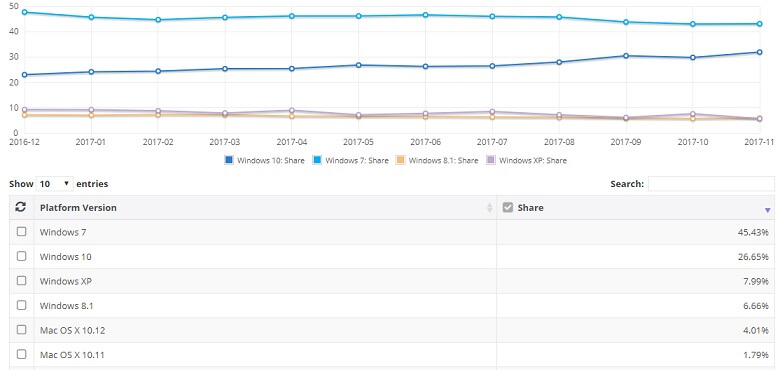Viewport: 780px width, 370px height.
Task: Click the 4.01% share value
Action: coord(756,330)
